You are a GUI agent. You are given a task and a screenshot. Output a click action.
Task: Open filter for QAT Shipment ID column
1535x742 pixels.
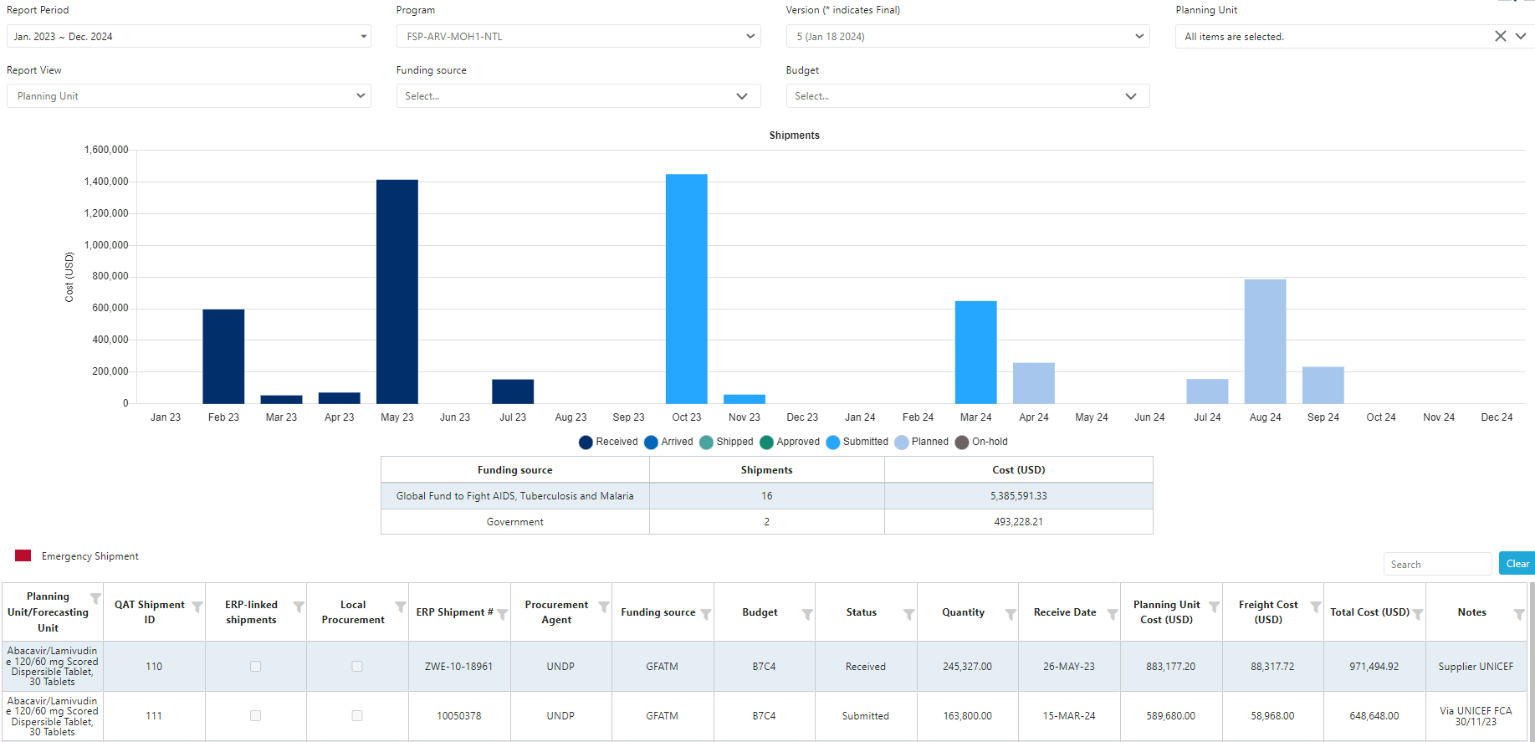click(x=197, y=606)
